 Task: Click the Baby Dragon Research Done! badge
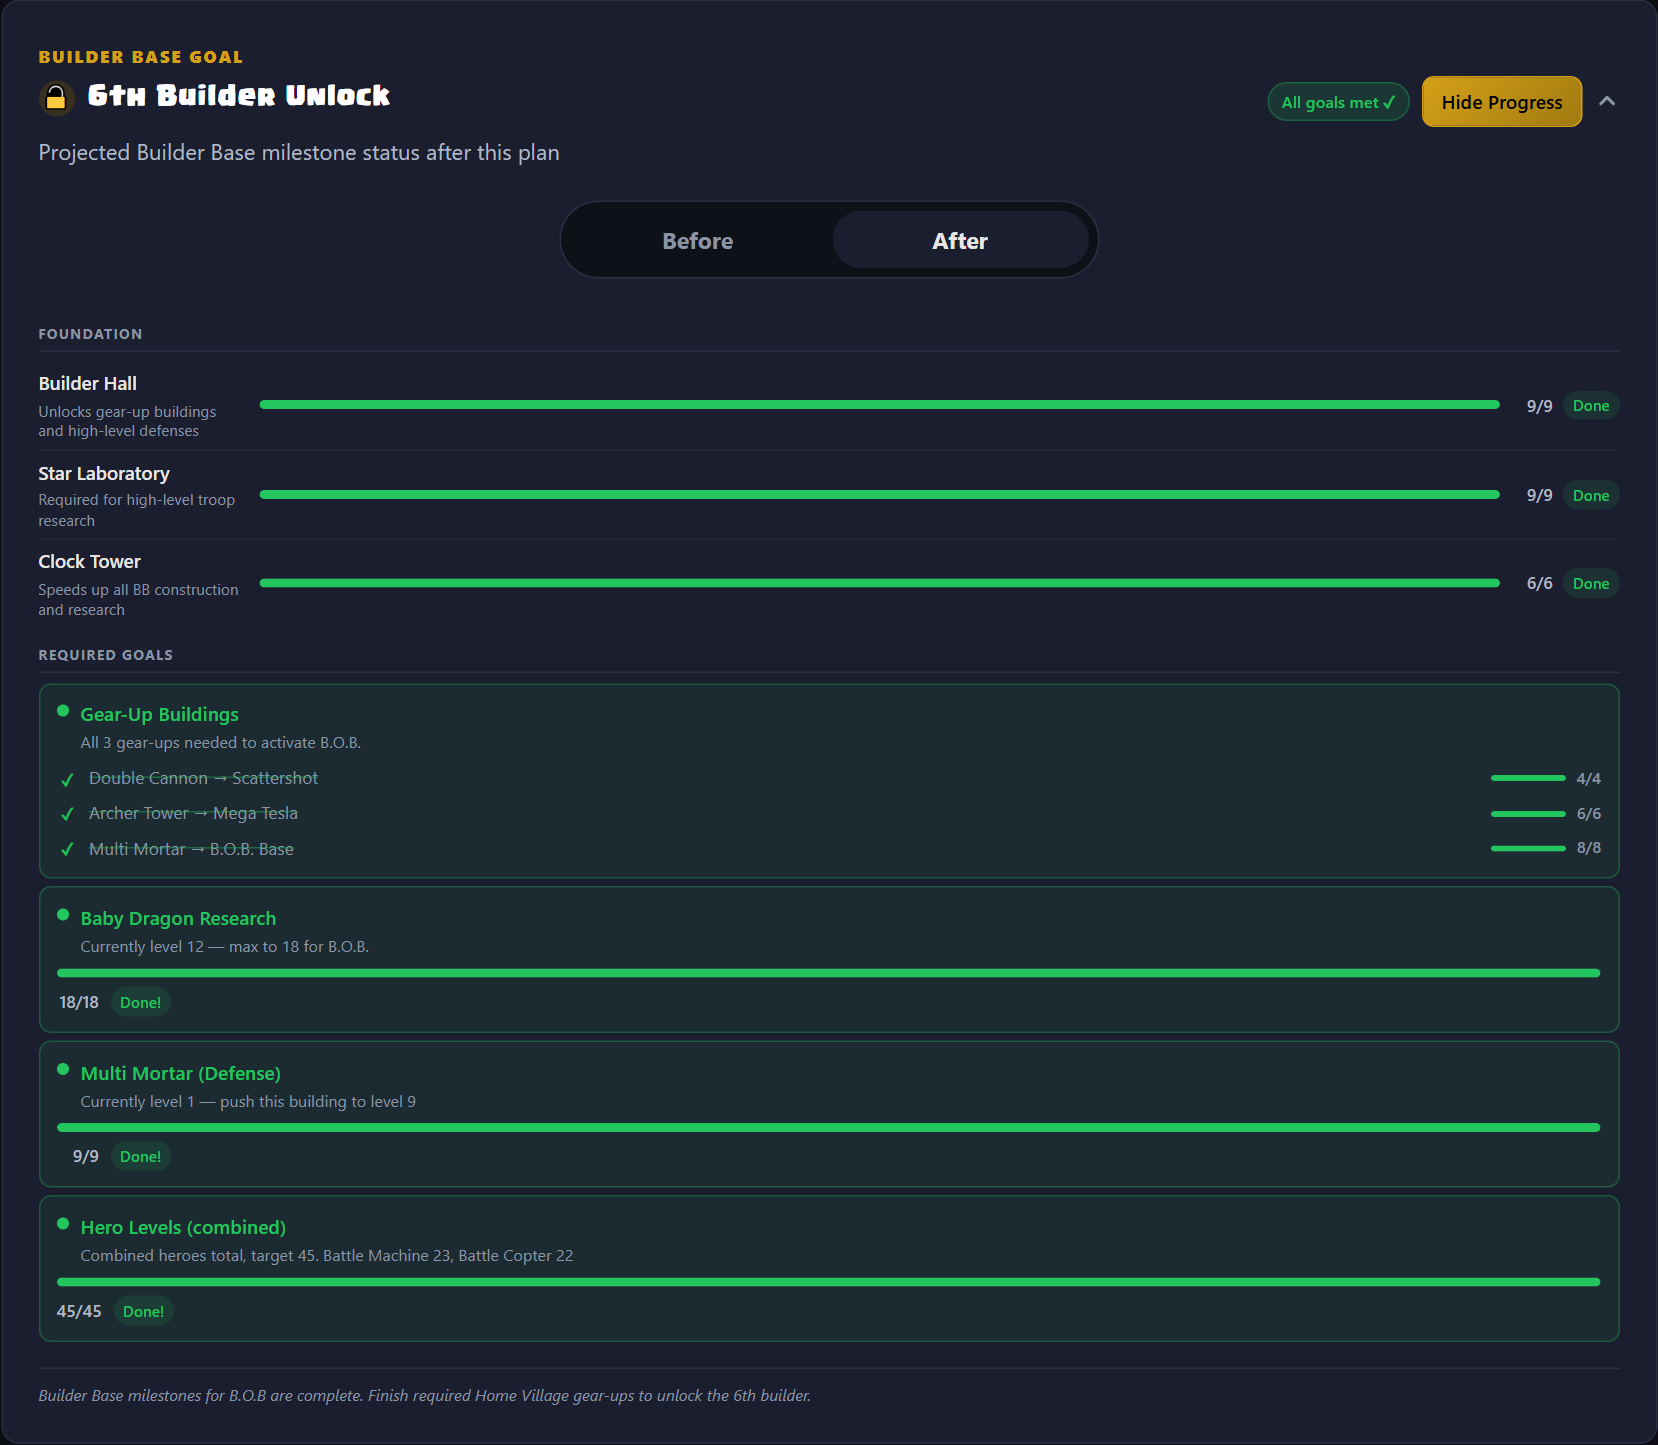[x=140, y=1002]
